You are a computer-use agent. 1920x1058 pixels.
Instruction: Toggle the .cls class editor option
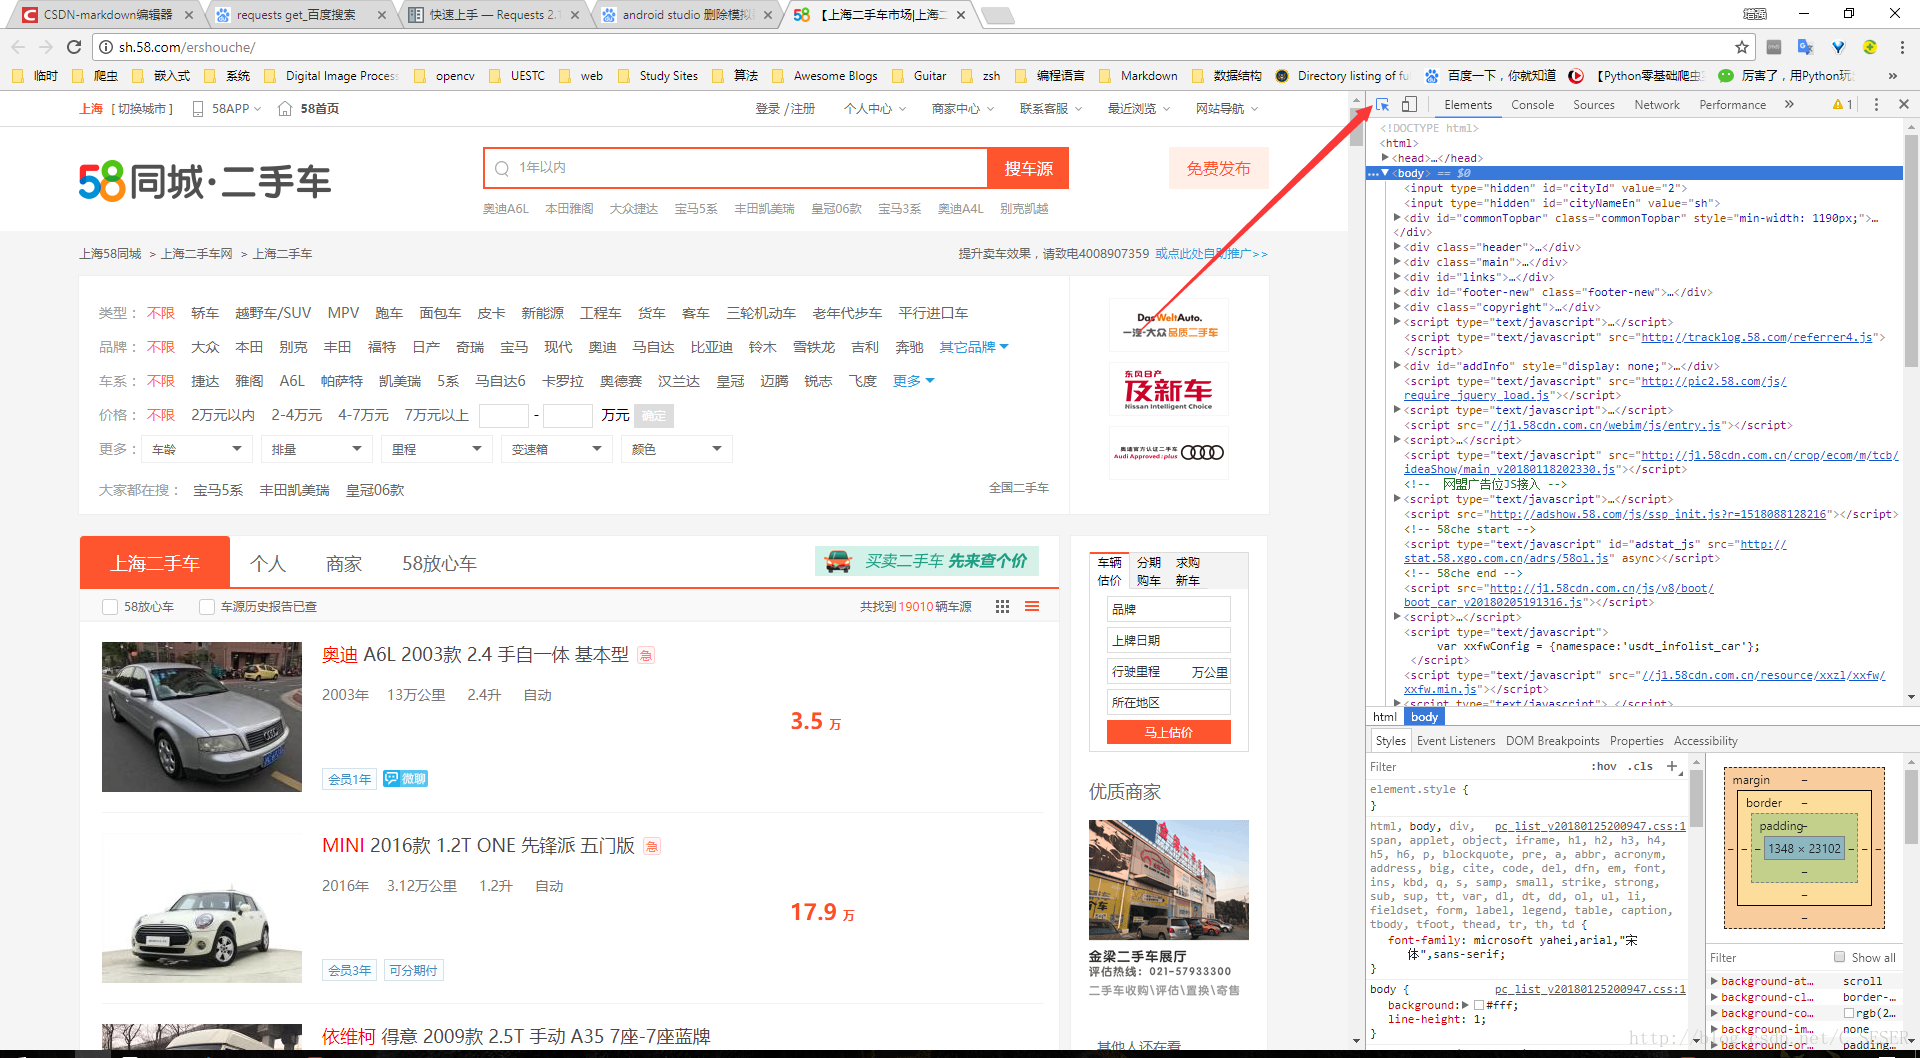point(1640,767)
